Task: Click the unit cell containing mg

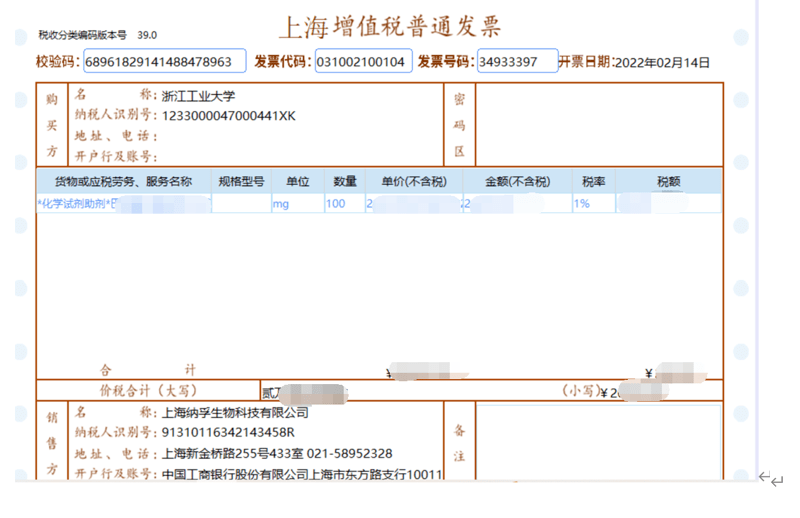Action: click(296, 204)
